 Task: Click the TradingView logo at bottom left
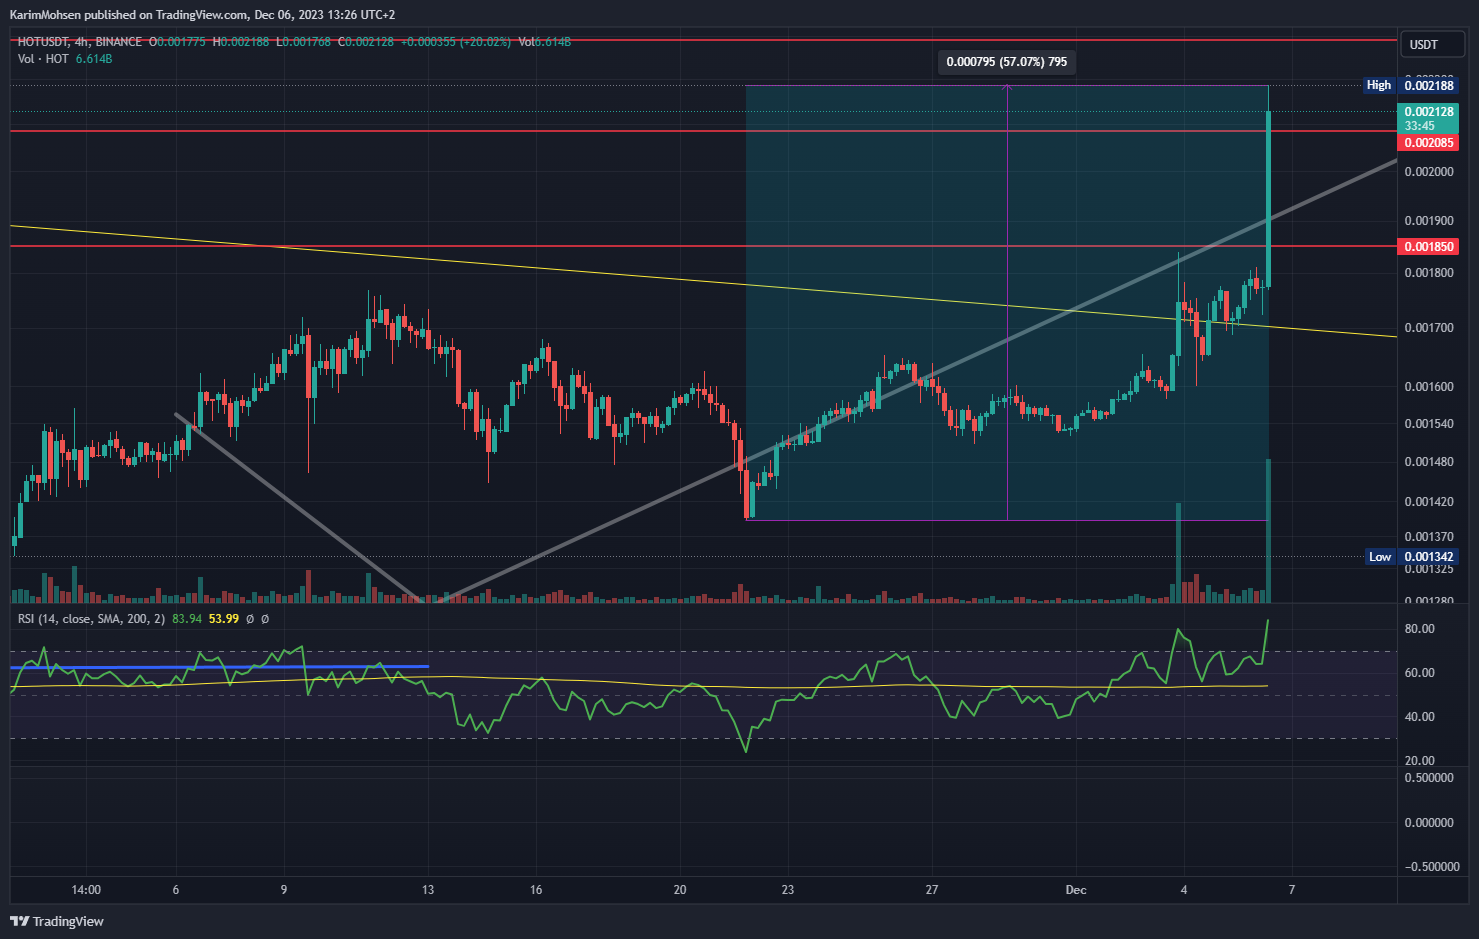(57, 921)
